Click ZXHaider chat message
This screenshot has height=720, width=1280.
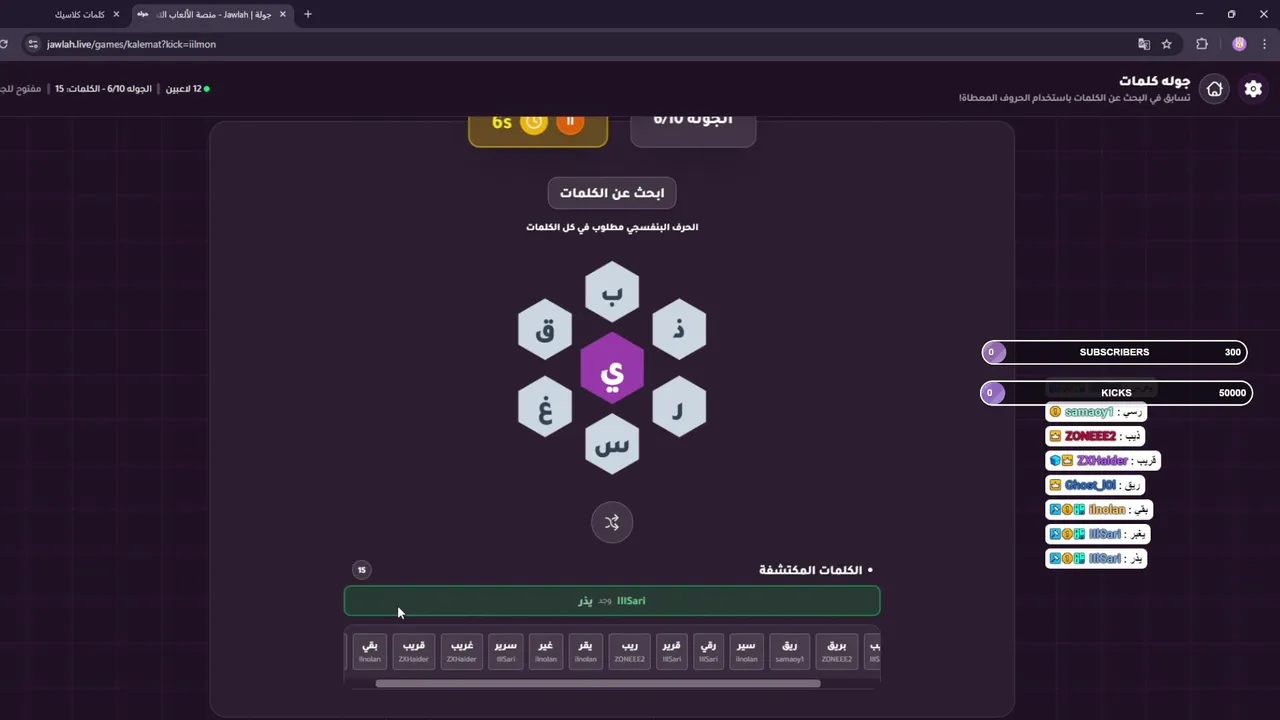pos(1103,461)
